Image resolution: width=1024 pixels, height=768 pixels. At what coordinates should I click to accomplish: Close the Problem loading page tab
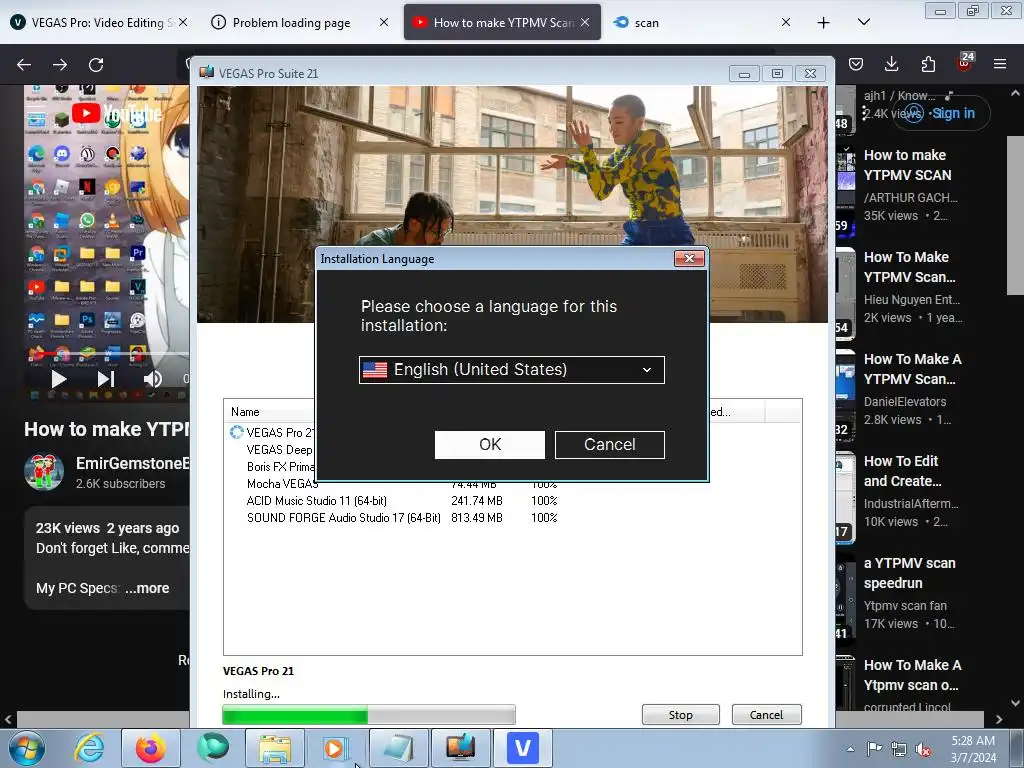coord(384,22)
